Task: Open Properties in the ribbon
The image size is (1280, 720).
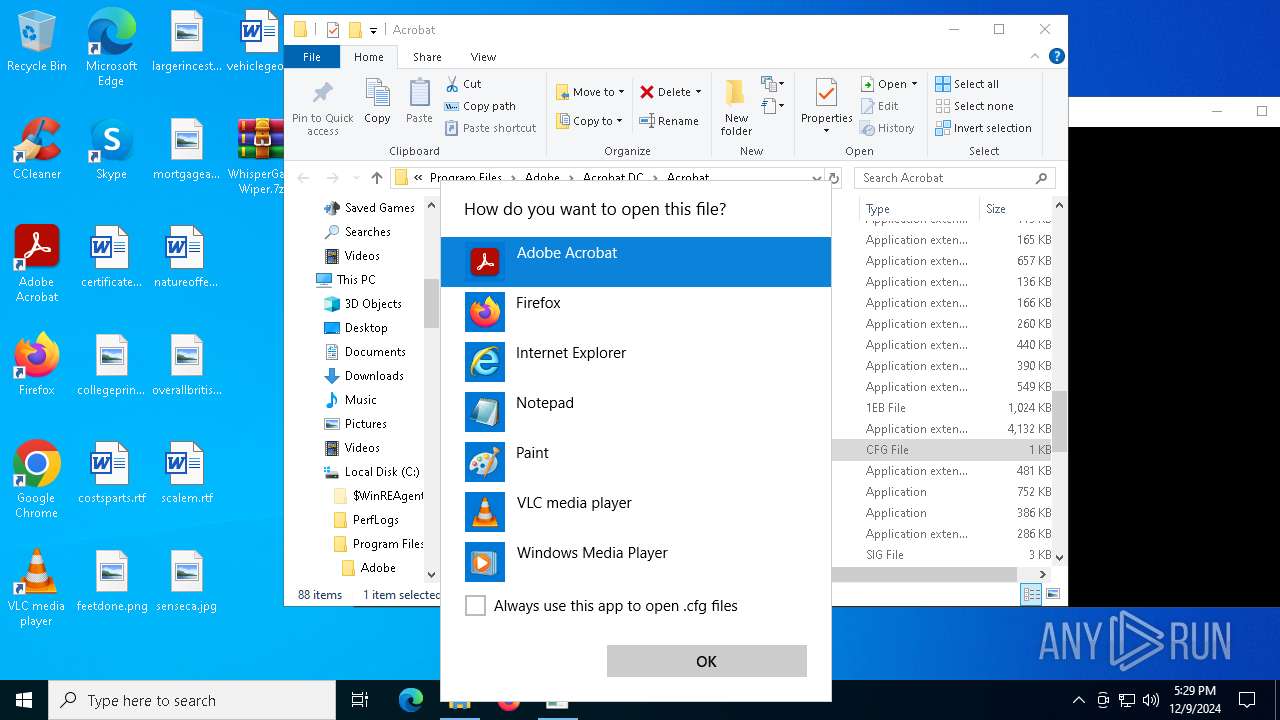Action: pos(826,106)
